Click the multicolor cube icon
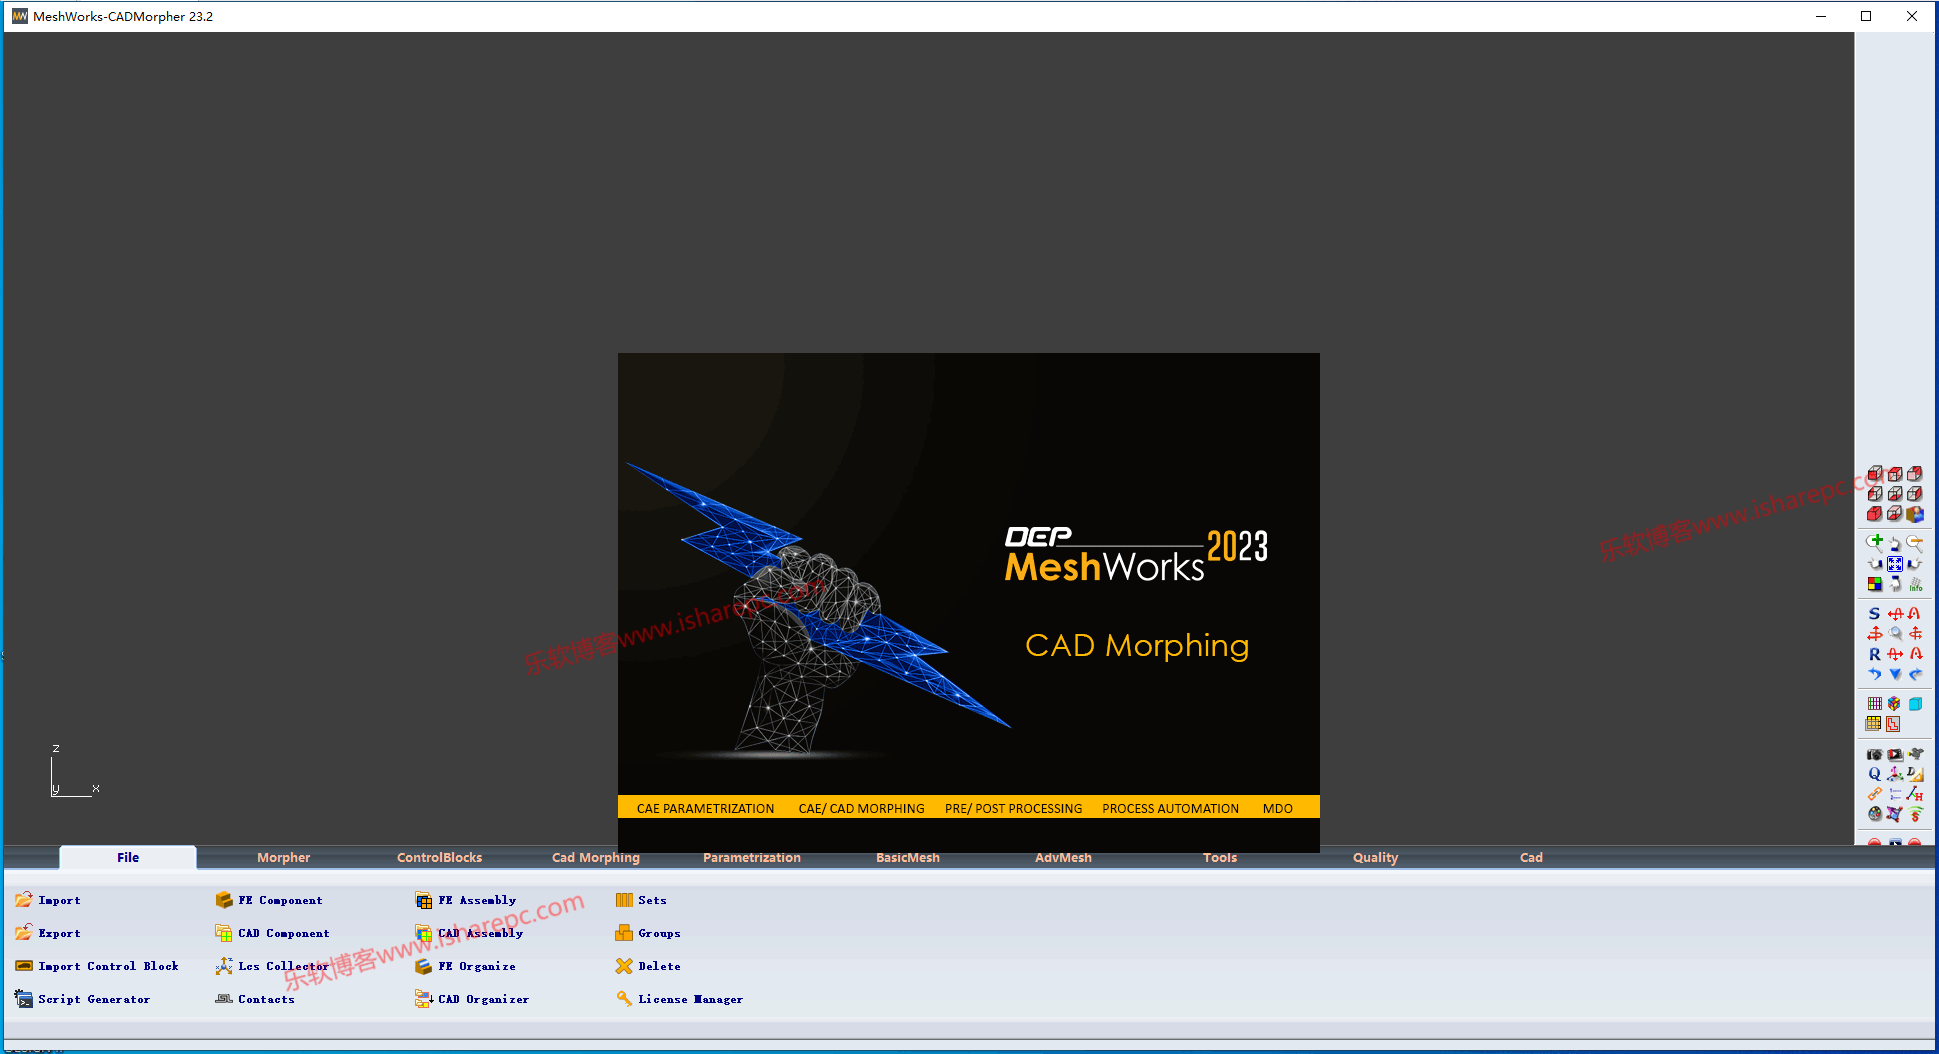Image resolution: width=1939 pixels, height=1054 pixels. click(x=1894, y=703)
